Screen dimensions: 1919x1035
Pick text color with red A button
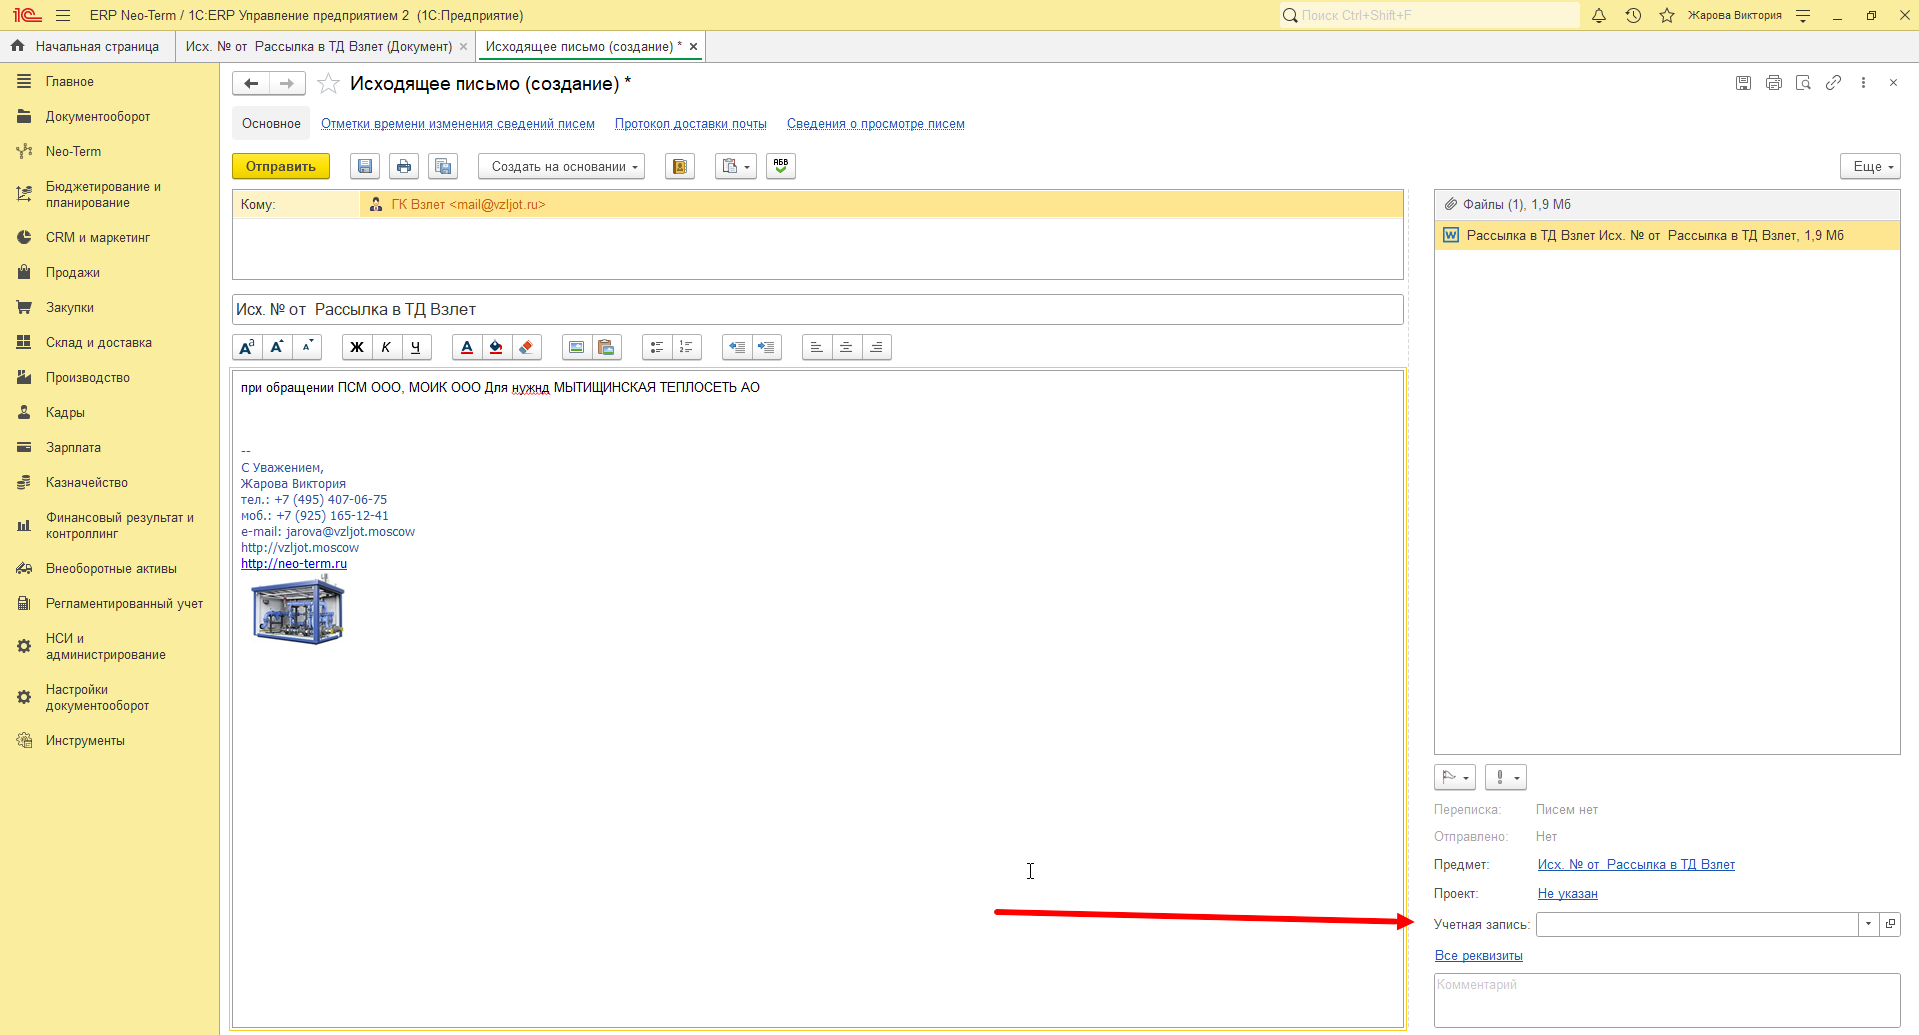[x=467, y=347]
